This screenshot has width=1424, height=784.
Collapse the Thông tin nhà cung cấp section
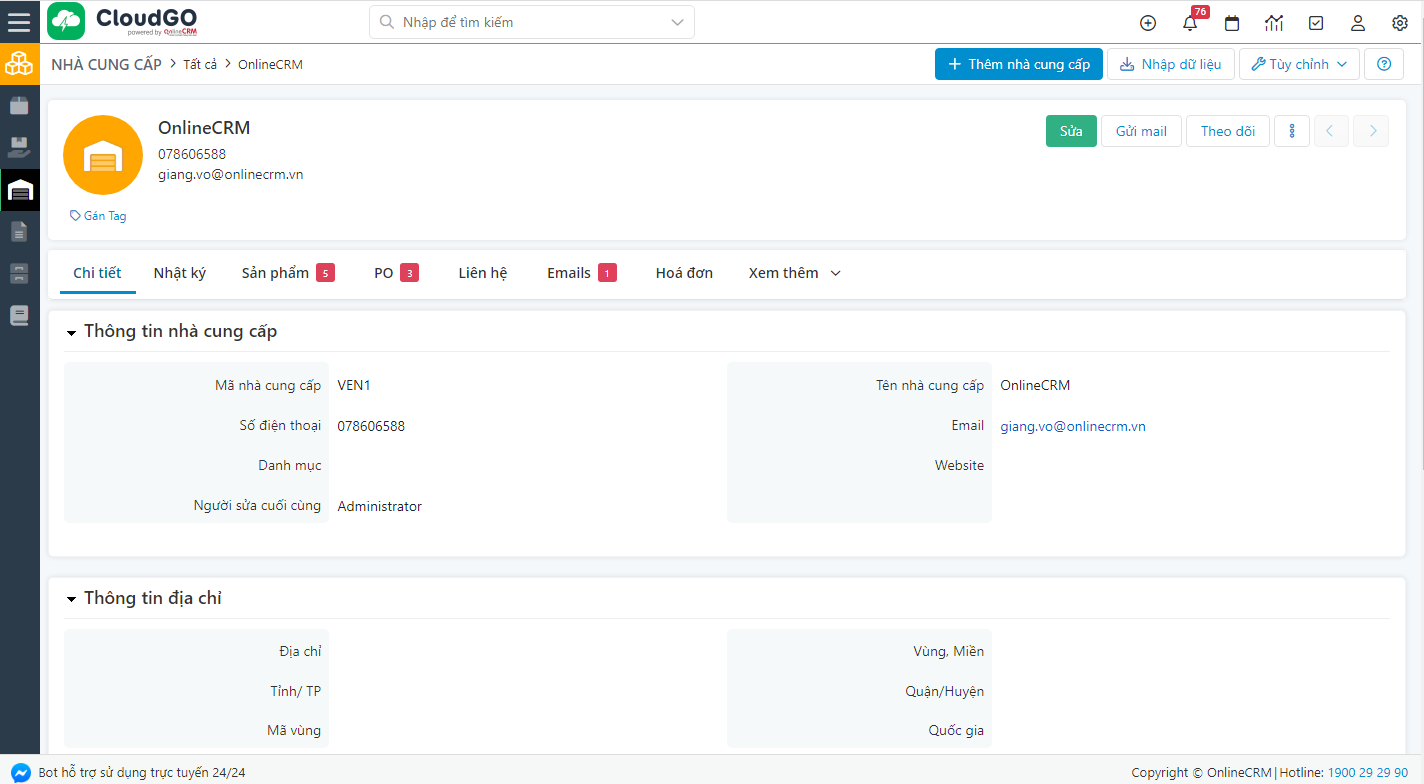pyautogui.click(x=70, y=331)
